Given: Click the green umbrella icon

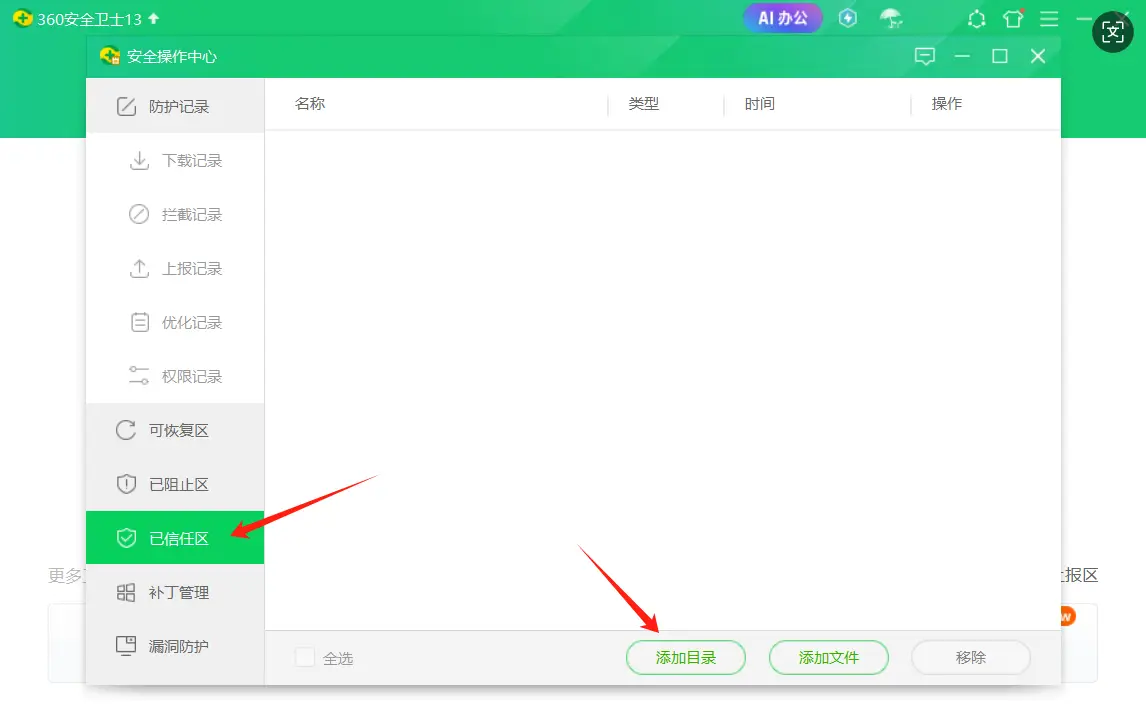Looking at the screenshot, I should (890, 18).
